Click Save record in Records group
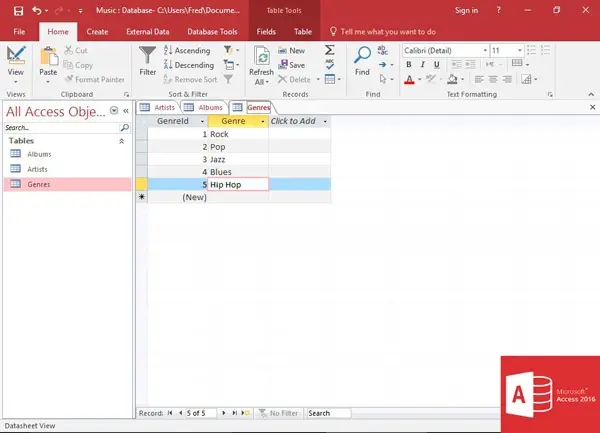The image size is (600, 433). tap(291, 65)
